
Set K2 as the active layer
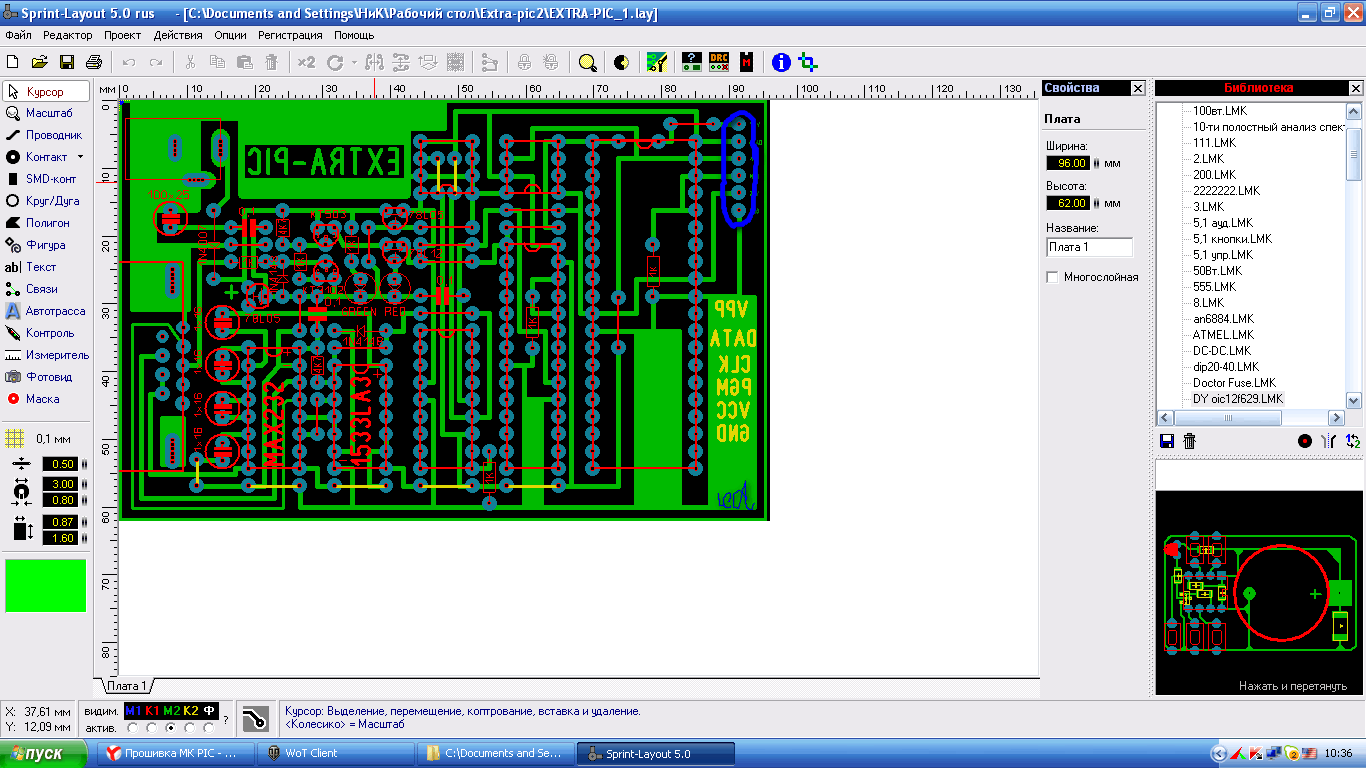[x=190, y=727]
